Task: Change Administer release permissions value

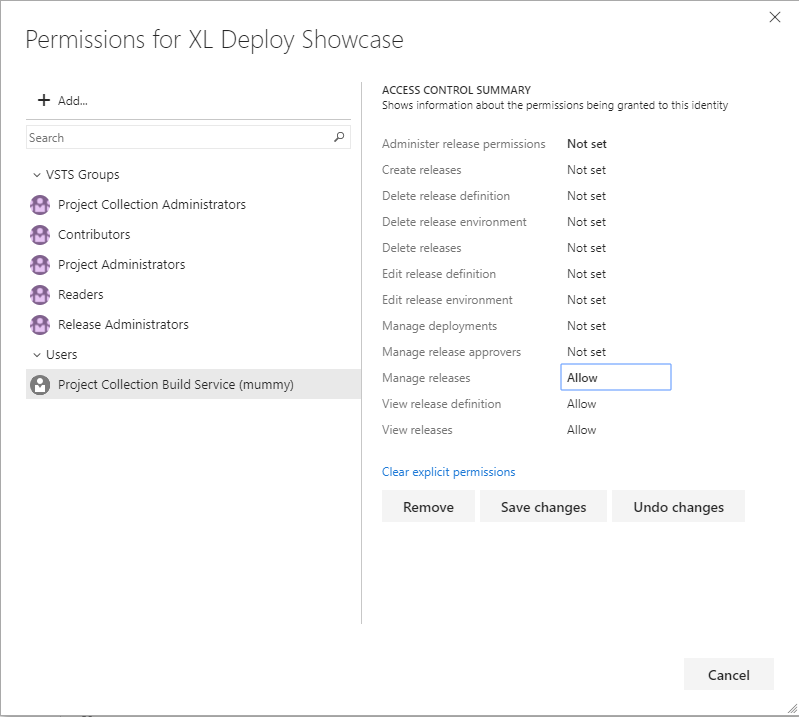Action: [587, 144]
